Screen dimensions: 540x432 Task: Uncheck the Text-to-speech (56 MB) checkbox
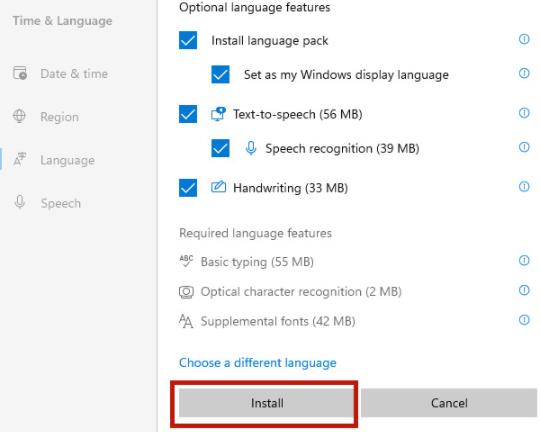[188, 114]
